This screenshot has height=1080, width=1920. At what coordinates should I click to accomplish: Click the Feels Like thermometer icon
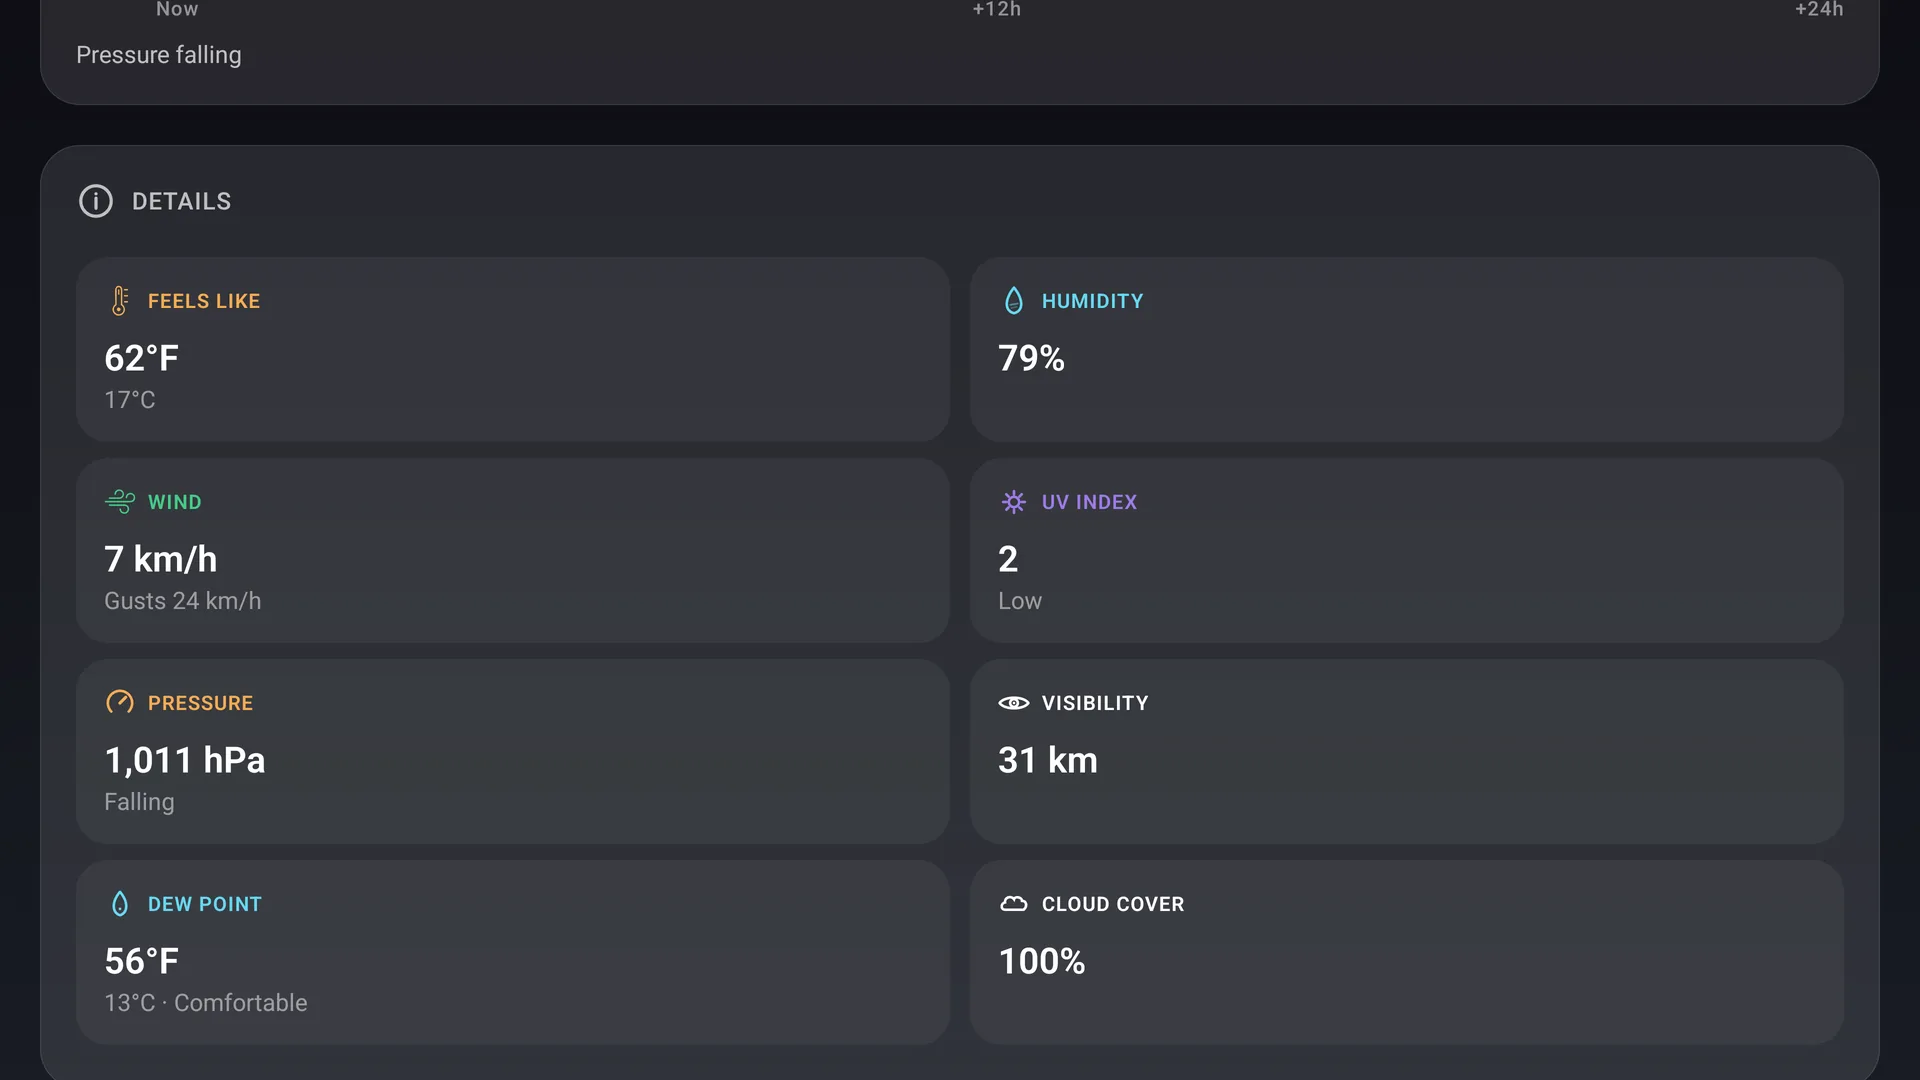click(x=120, y=301)
